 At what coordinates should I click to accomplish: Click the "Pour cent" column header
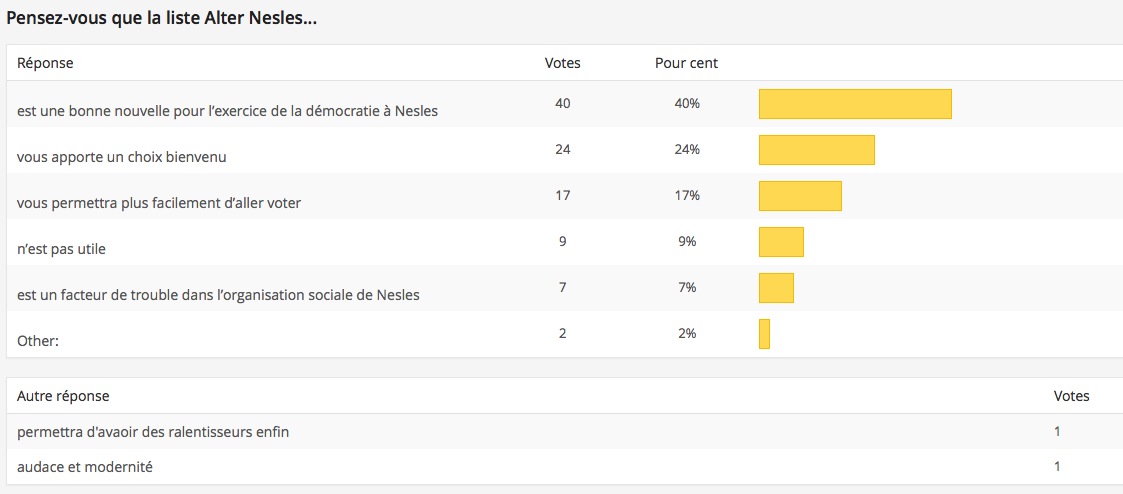[686, 63]
